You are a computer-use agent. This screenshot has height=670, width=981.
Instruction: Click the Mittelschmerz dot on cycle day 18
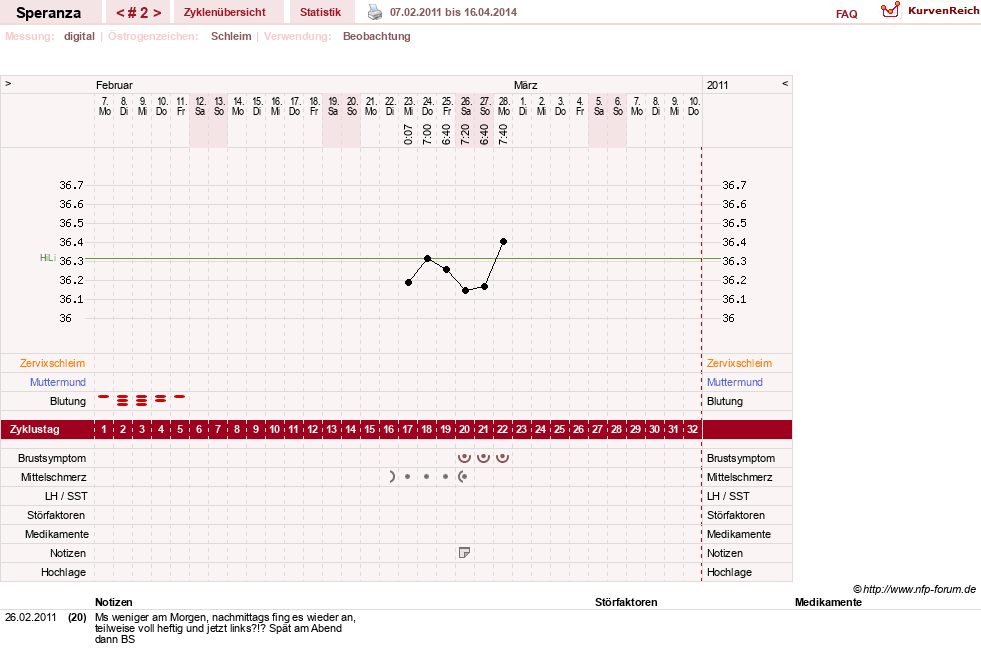pos(426,477)
